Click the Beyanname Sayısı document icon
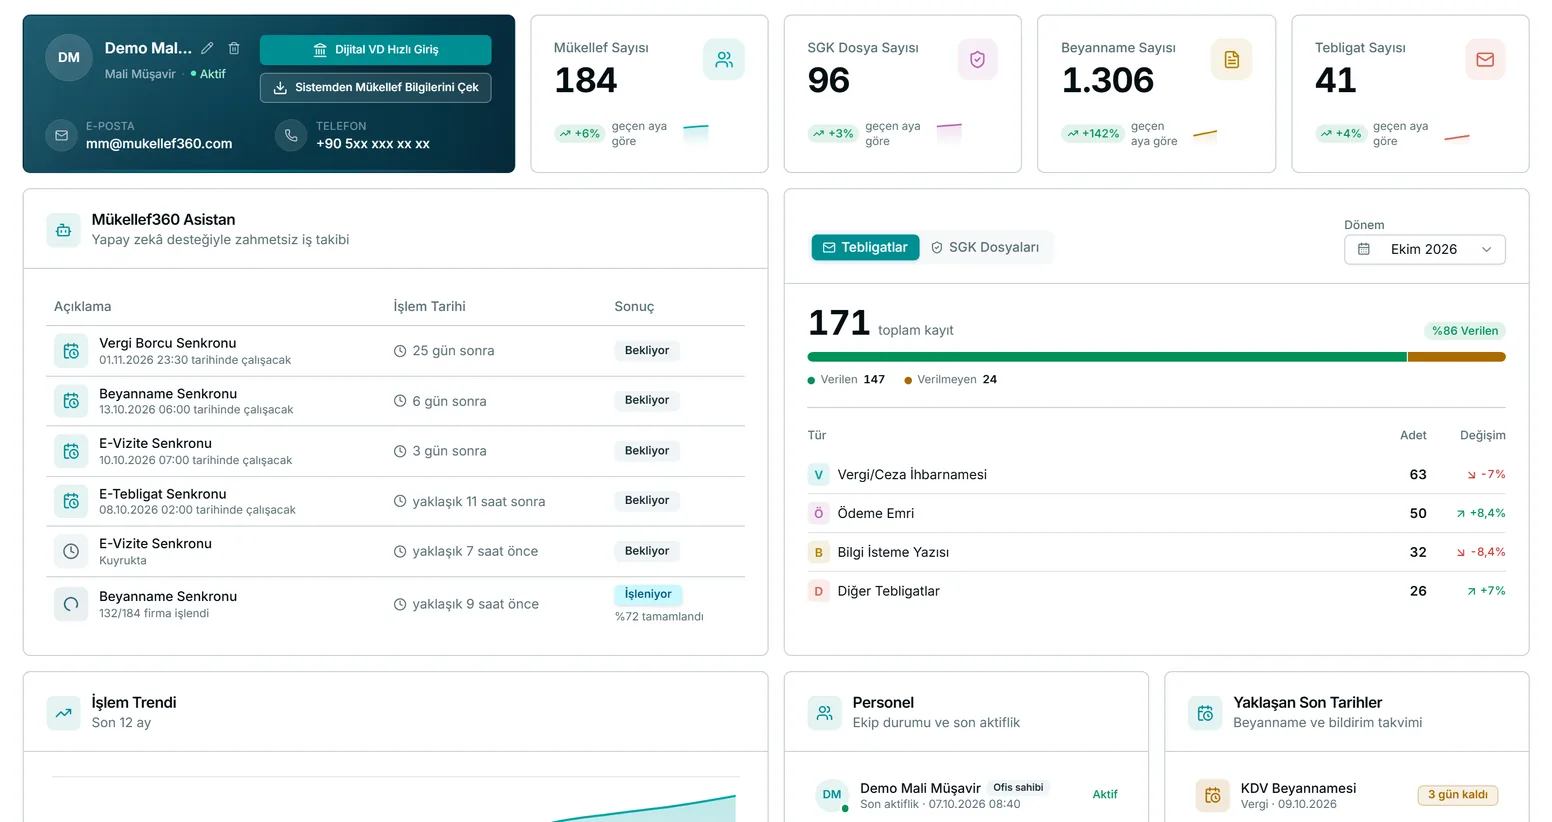 (1231, 60)
